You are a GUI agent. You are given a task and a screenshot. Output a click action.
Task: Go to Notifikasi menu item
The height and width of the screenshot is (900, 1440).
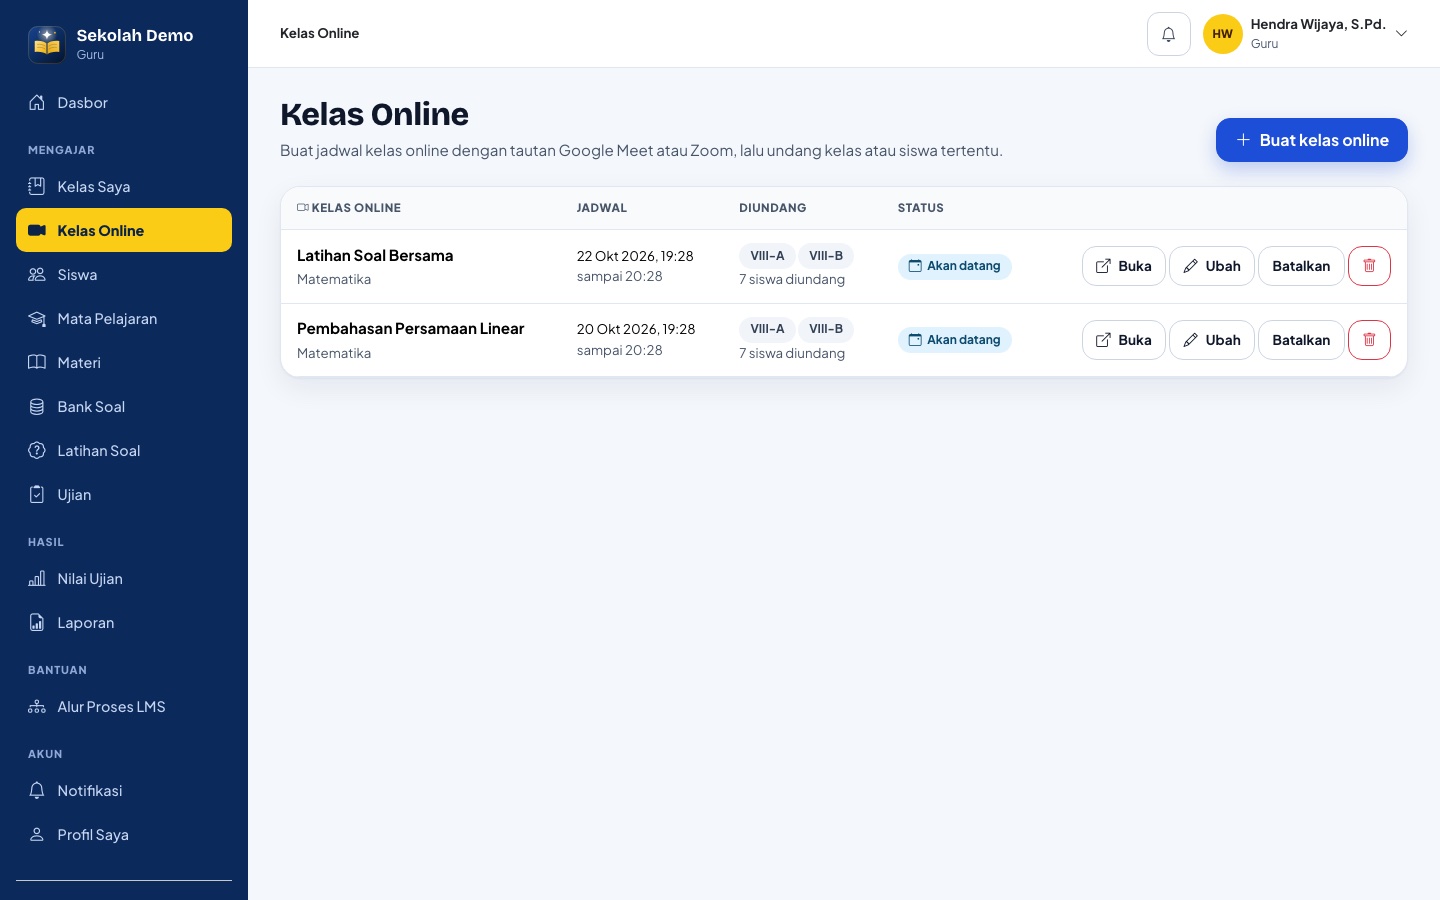click(x=124, y=790)
